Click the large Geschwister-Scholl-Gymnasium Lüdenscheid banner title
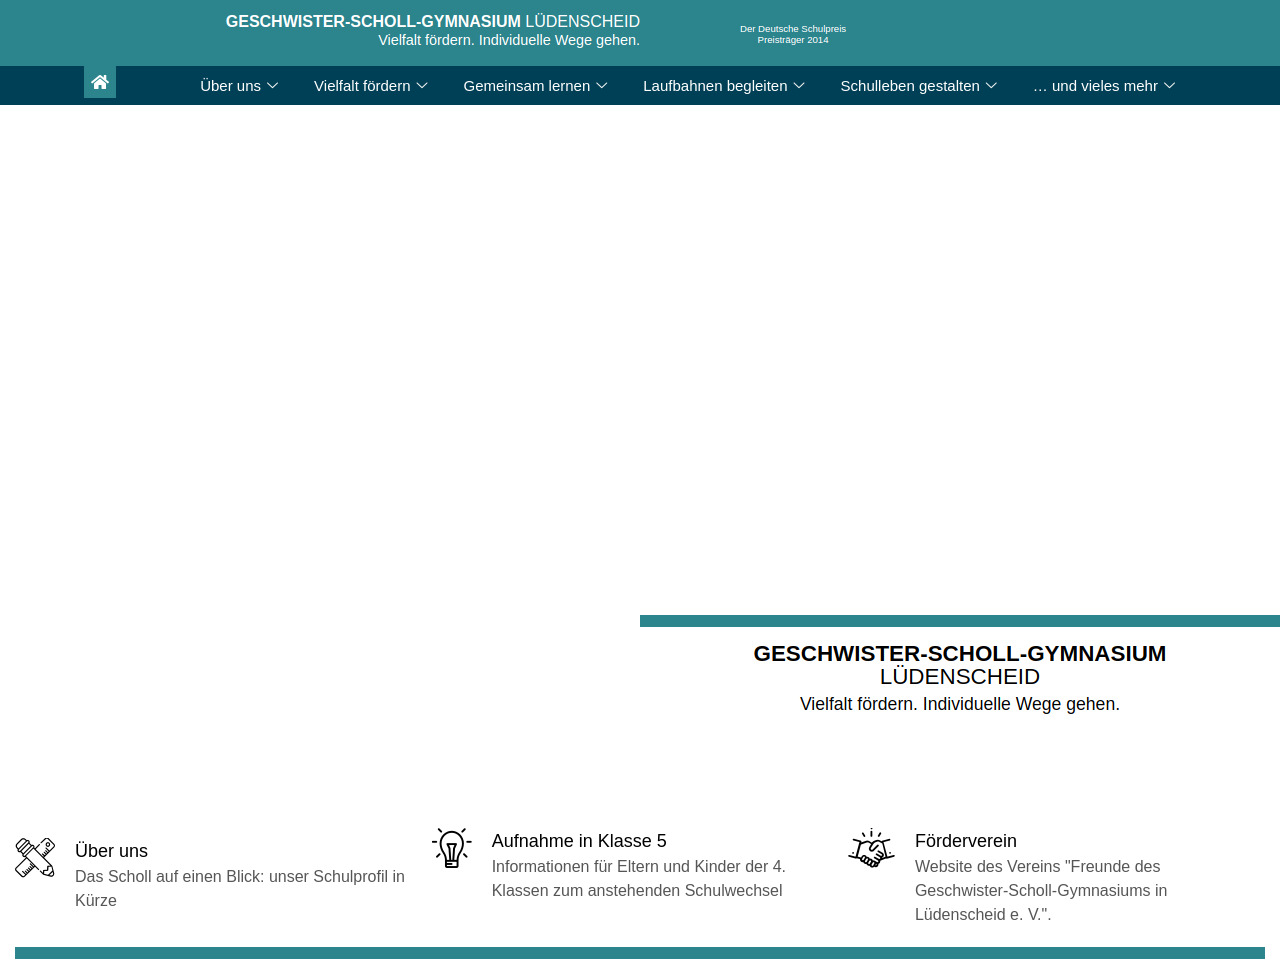The width and height of the screenshot is (1280, 960). [x=959, y=665]
